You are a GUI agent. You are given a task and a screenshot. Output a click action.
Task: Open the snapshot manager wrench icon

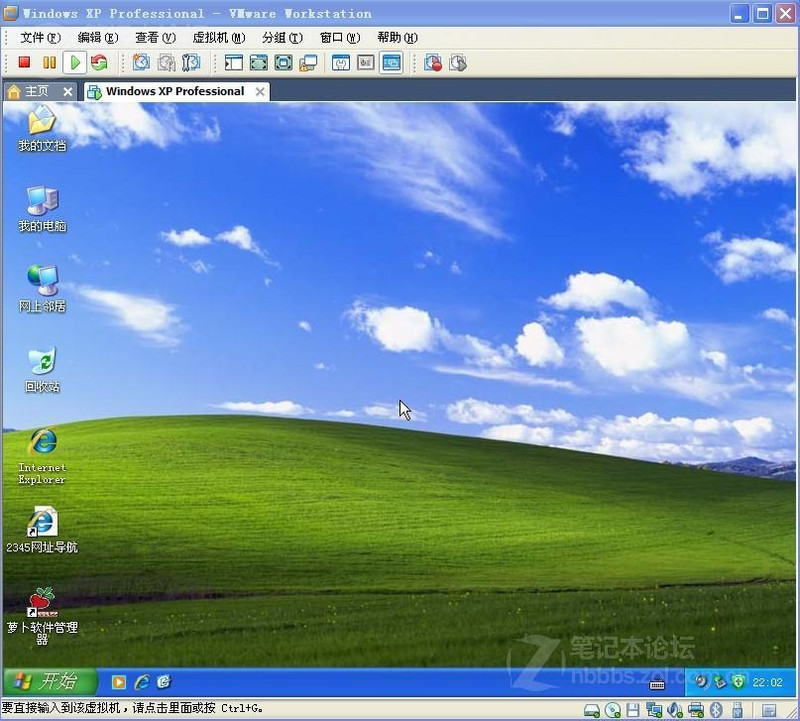[191, 63]
